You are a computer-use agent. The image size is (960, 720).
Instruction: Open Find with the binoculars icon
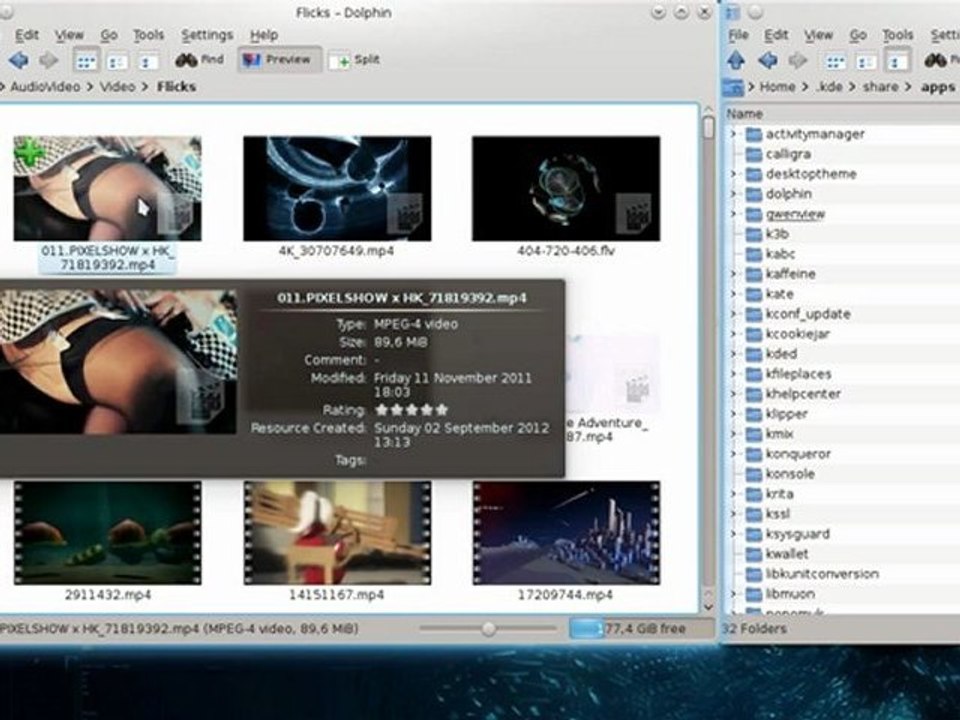coord(200,59)
